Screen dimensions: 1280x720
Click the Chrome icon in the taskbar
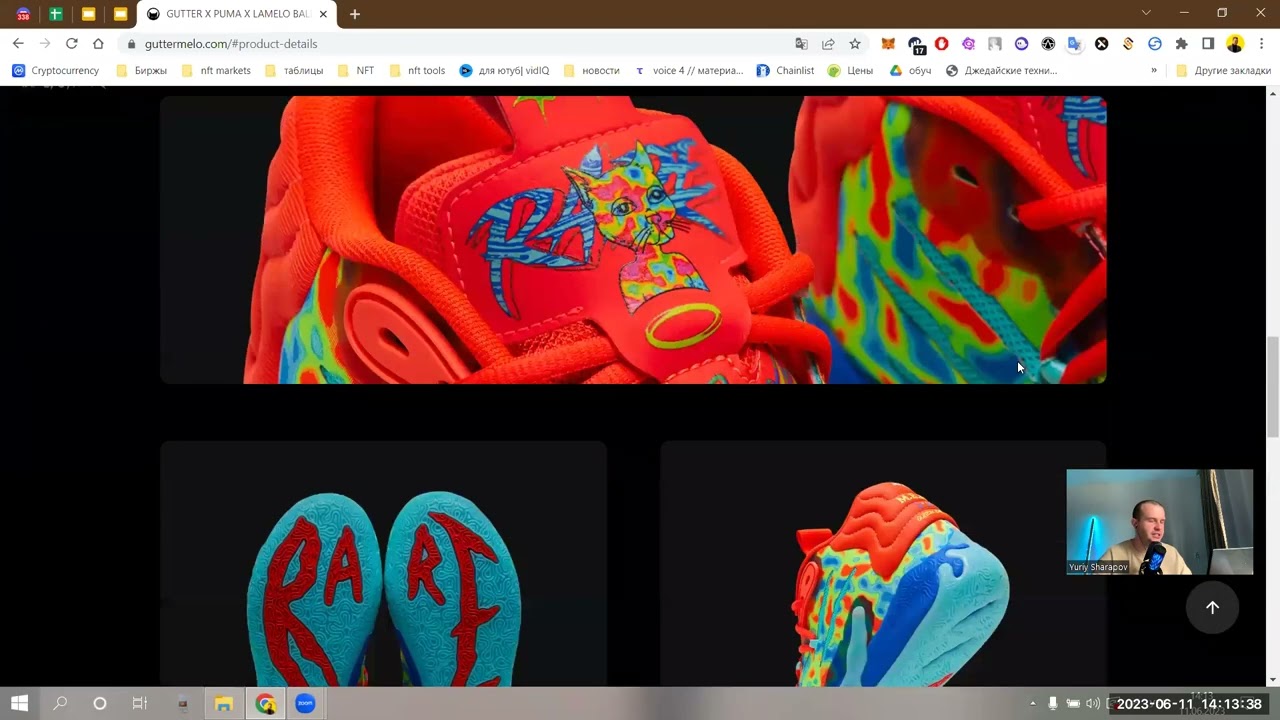point(265,704)
